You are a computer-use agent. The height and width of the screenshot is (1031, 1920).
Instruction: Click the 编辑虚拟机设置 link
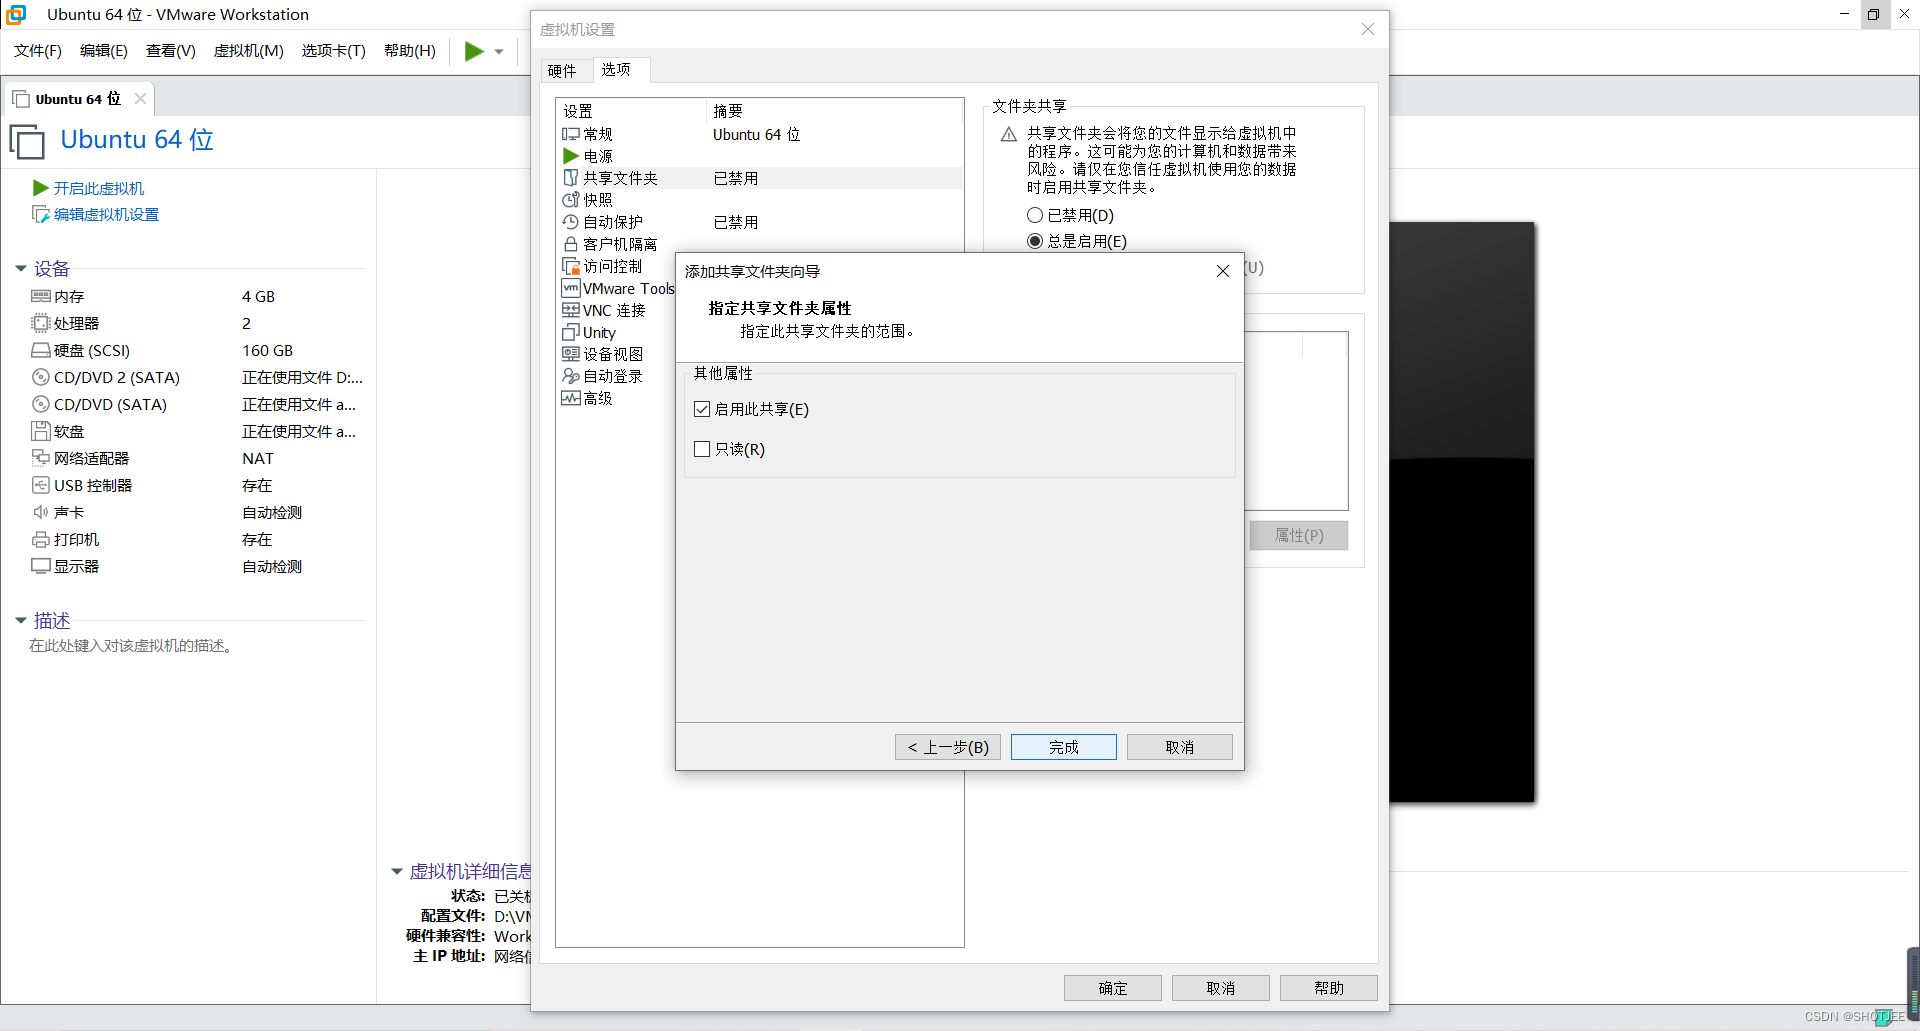[x=106, y=214]
